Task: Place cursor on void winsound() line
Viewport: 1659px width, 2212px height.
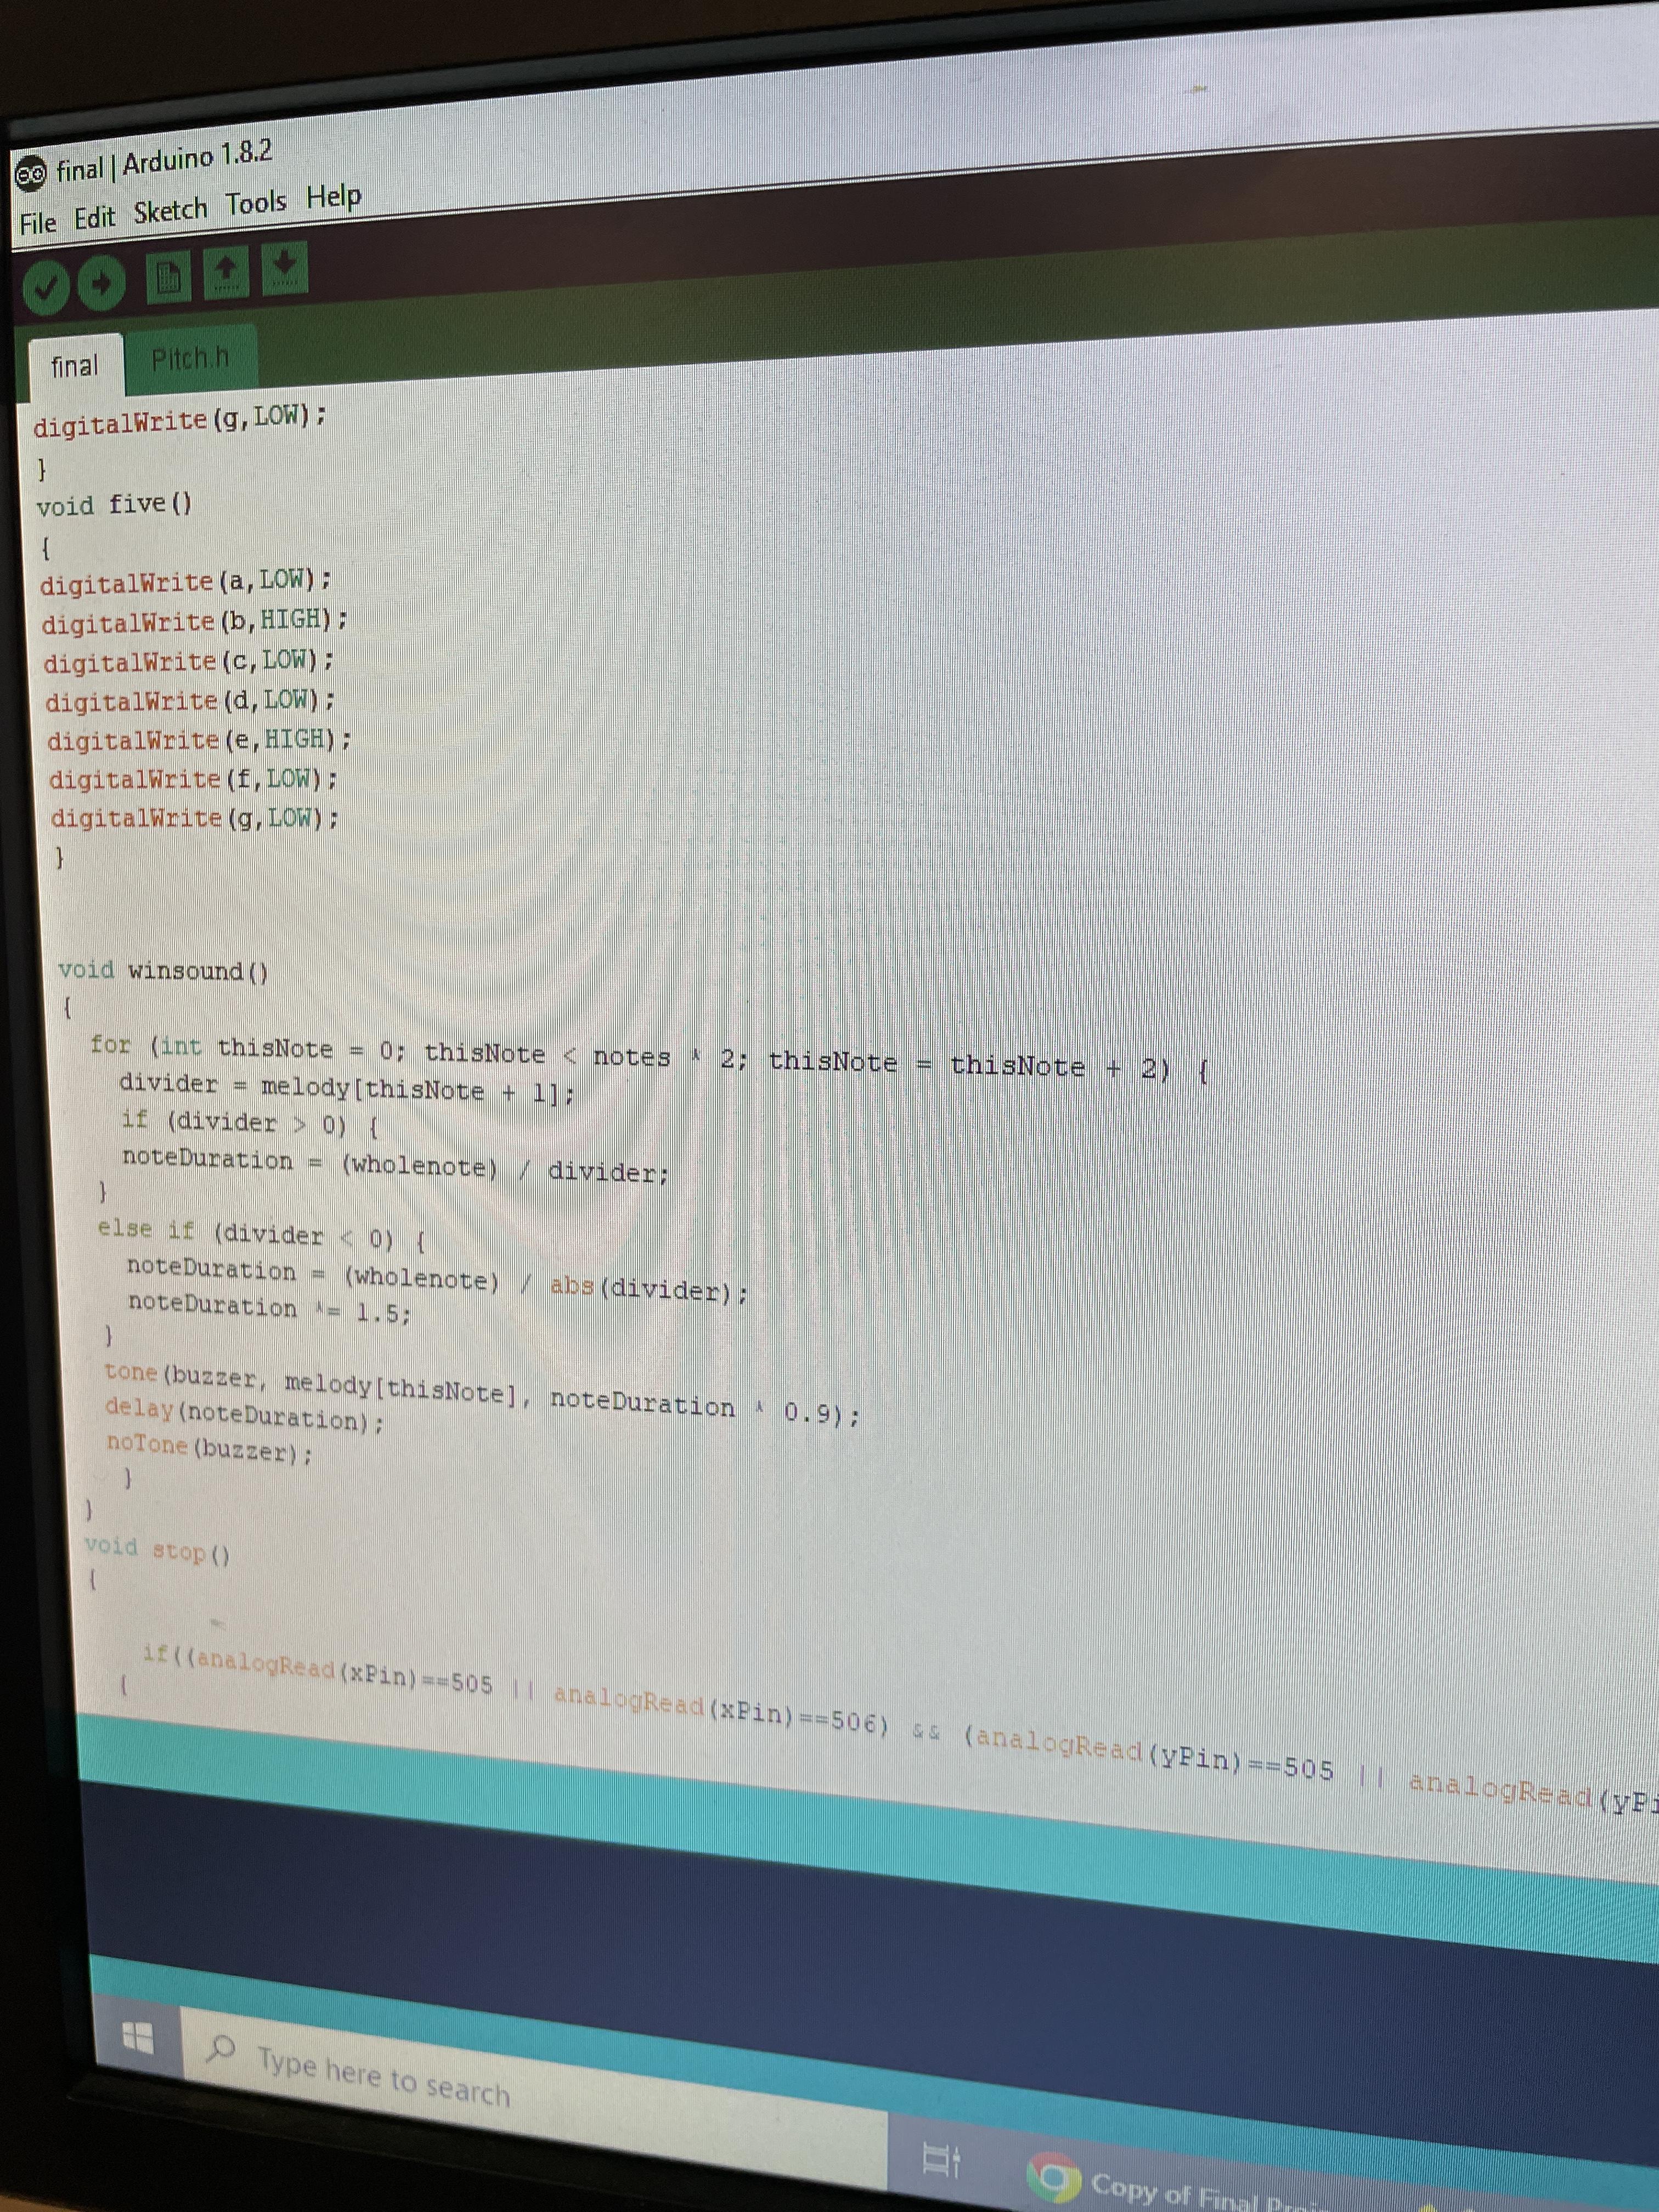Action: [x=165, y=970]
